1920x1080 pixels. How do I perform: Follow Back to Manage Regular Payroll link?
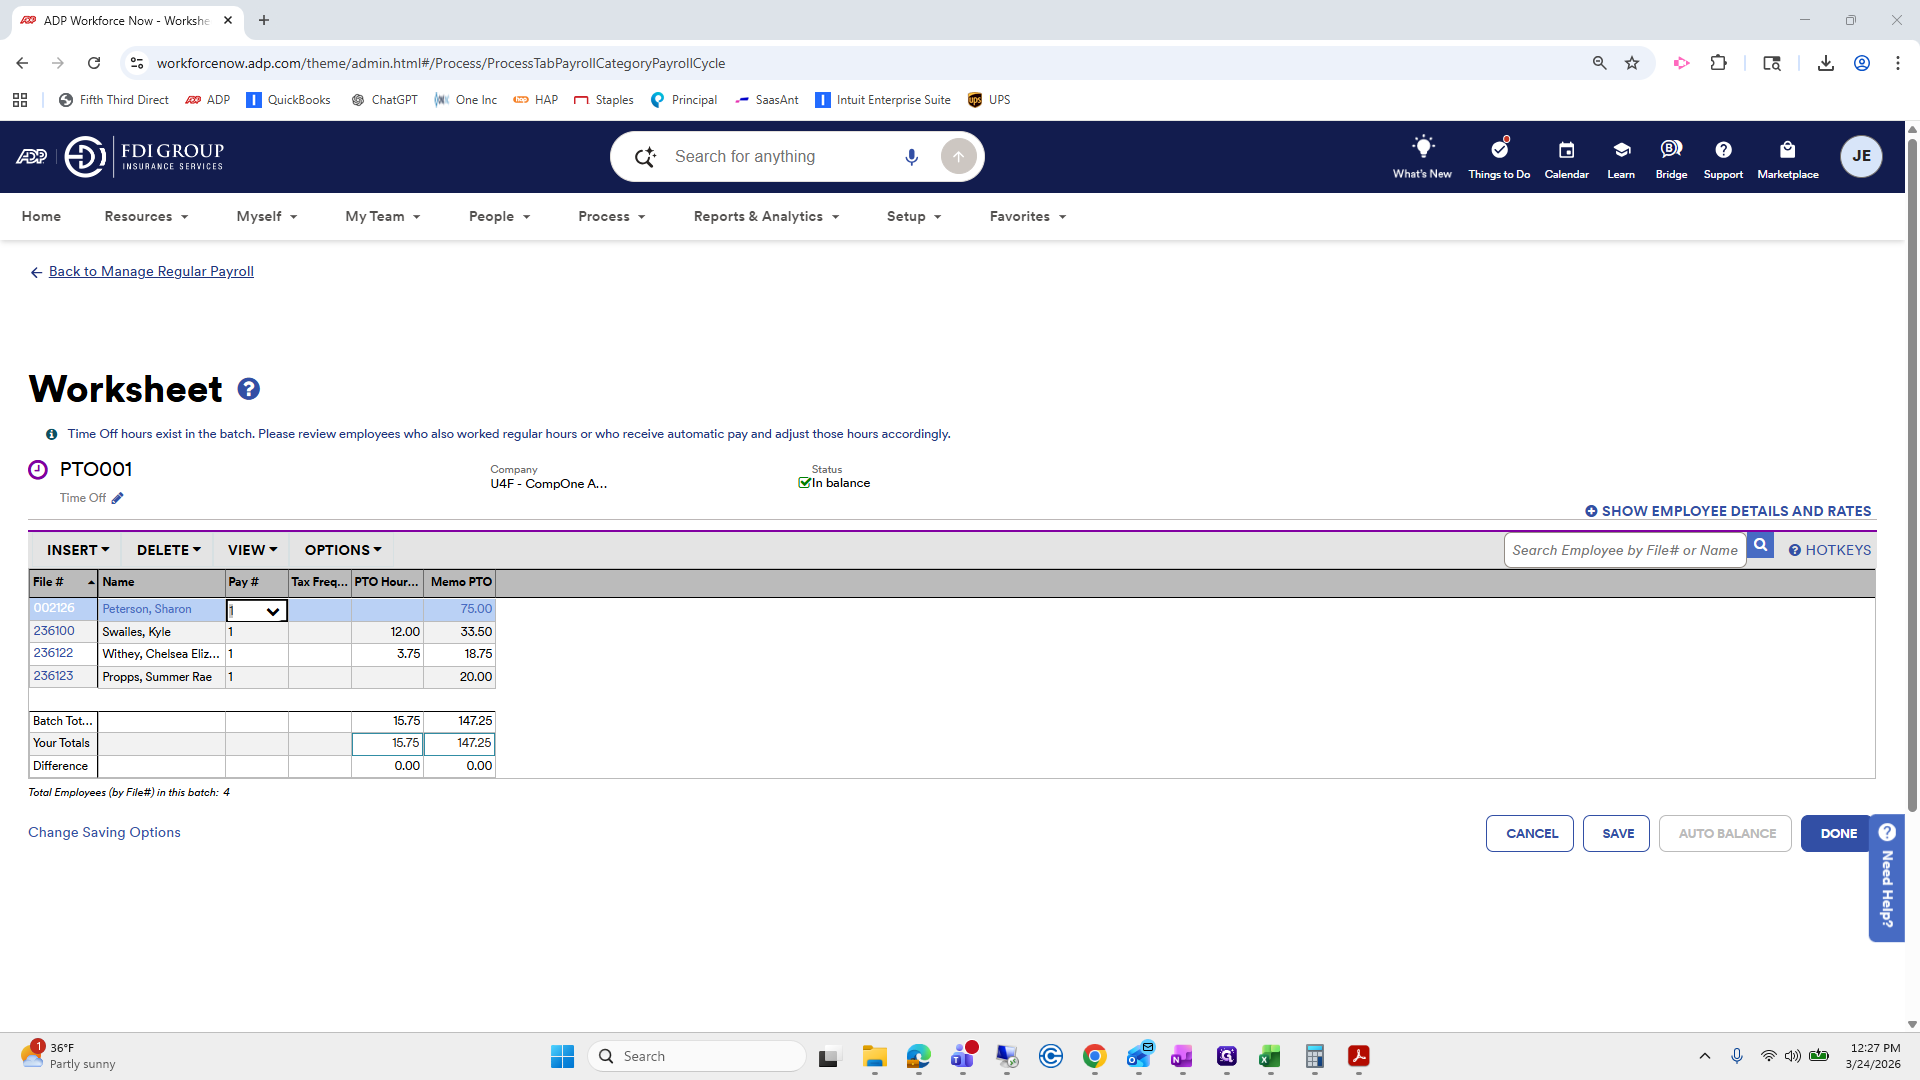coord(151,271)
